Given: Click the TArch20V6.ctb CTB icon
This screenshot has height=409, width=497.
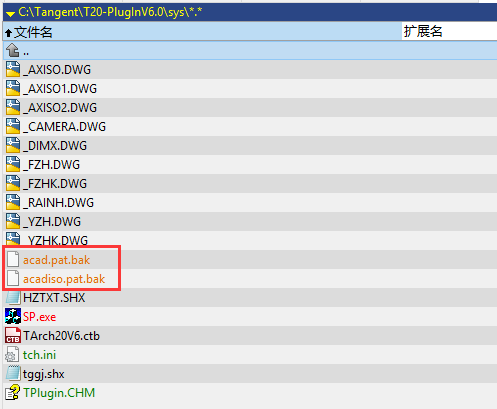Looking at the screenshot, I should 13,335.
